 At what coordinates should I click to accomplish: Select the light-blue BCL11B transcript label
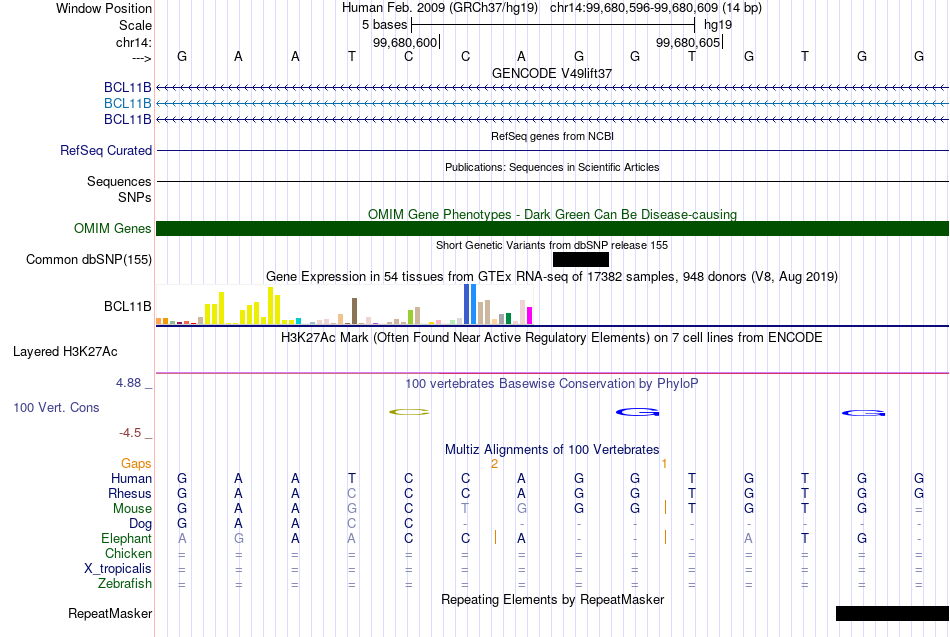127,103
